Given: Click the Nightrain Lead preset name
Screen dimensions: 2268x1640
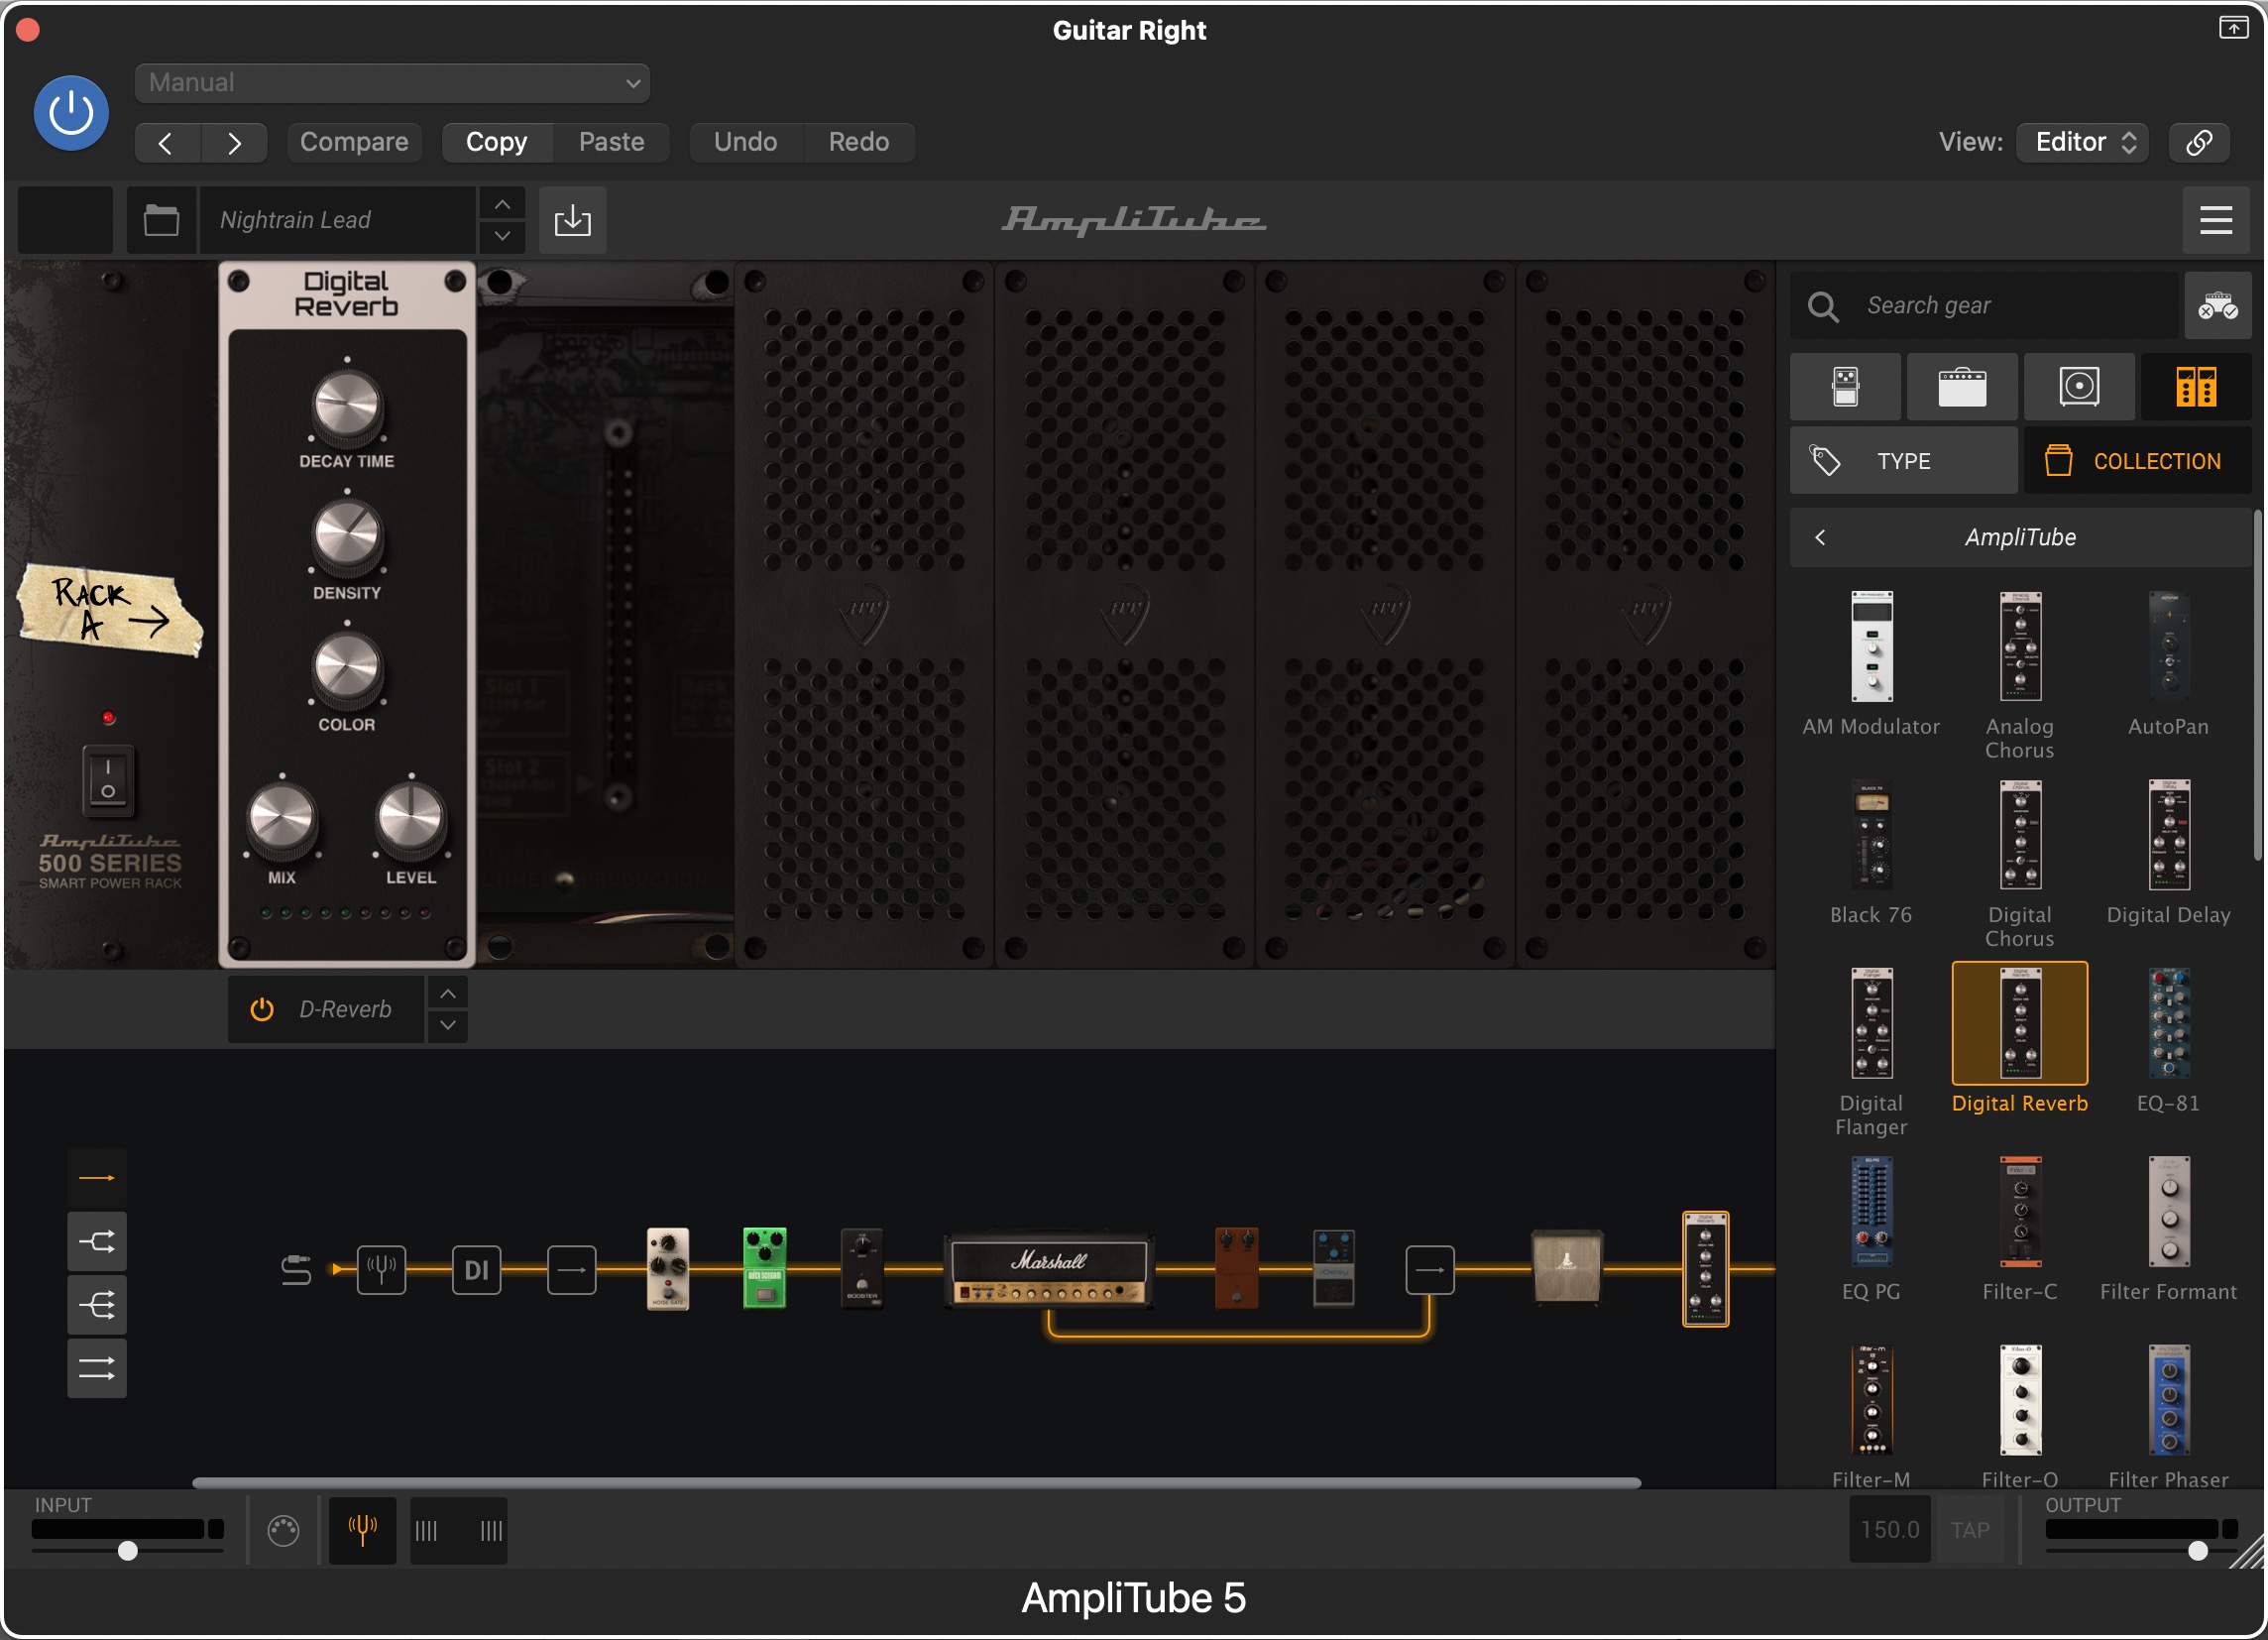Looking at the screenshot, I should (338, 220).
